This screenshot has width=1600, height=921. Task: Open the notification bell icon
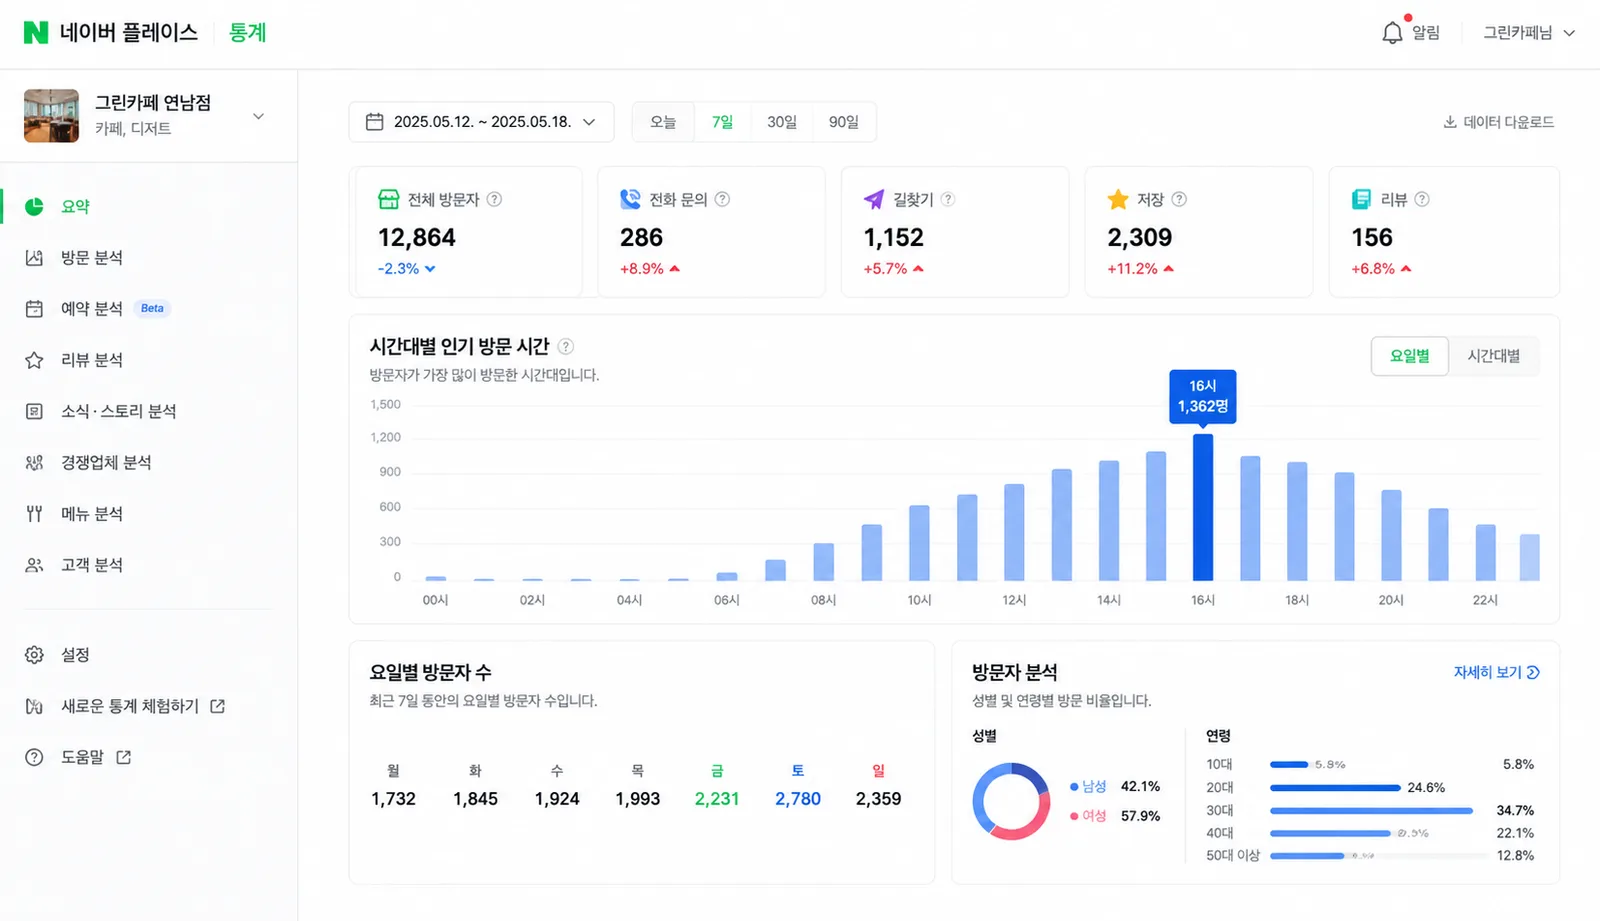(x=1393, y=33)
